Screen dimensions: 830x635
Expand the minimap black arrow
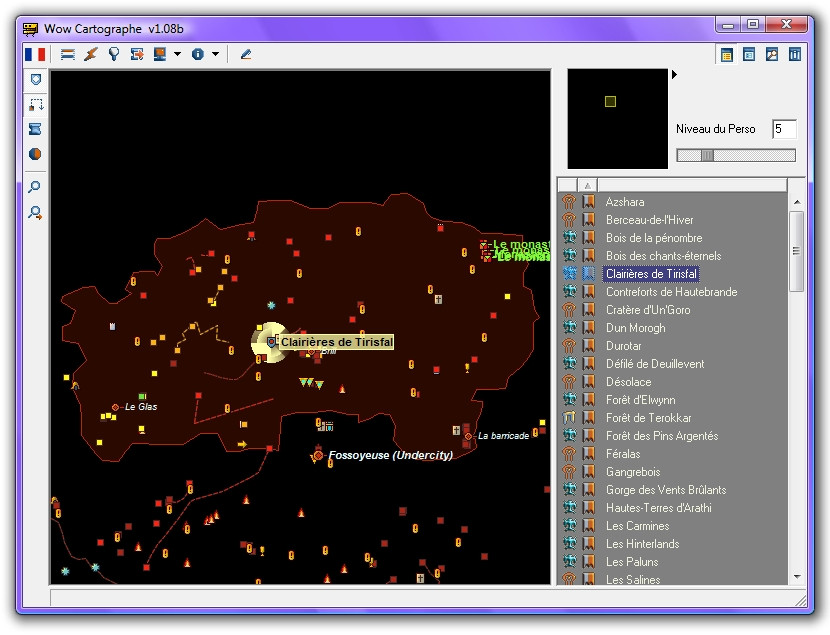674,75
